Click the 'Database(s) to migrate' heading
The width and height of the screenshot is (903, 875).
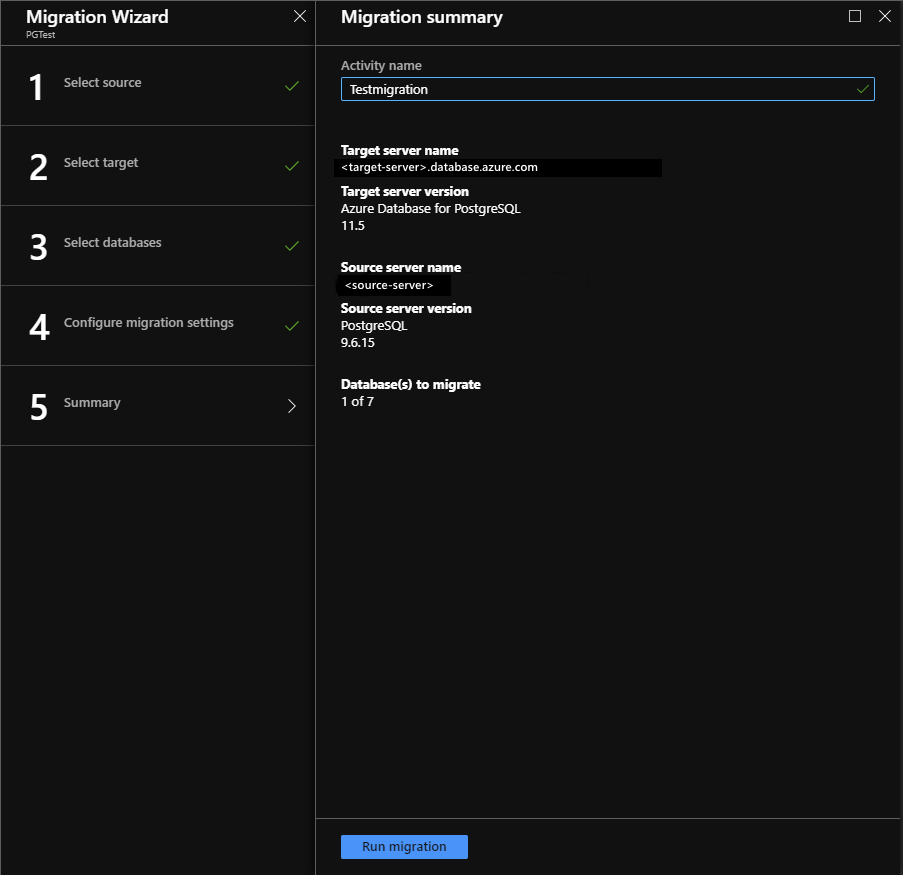pos(411,384)
